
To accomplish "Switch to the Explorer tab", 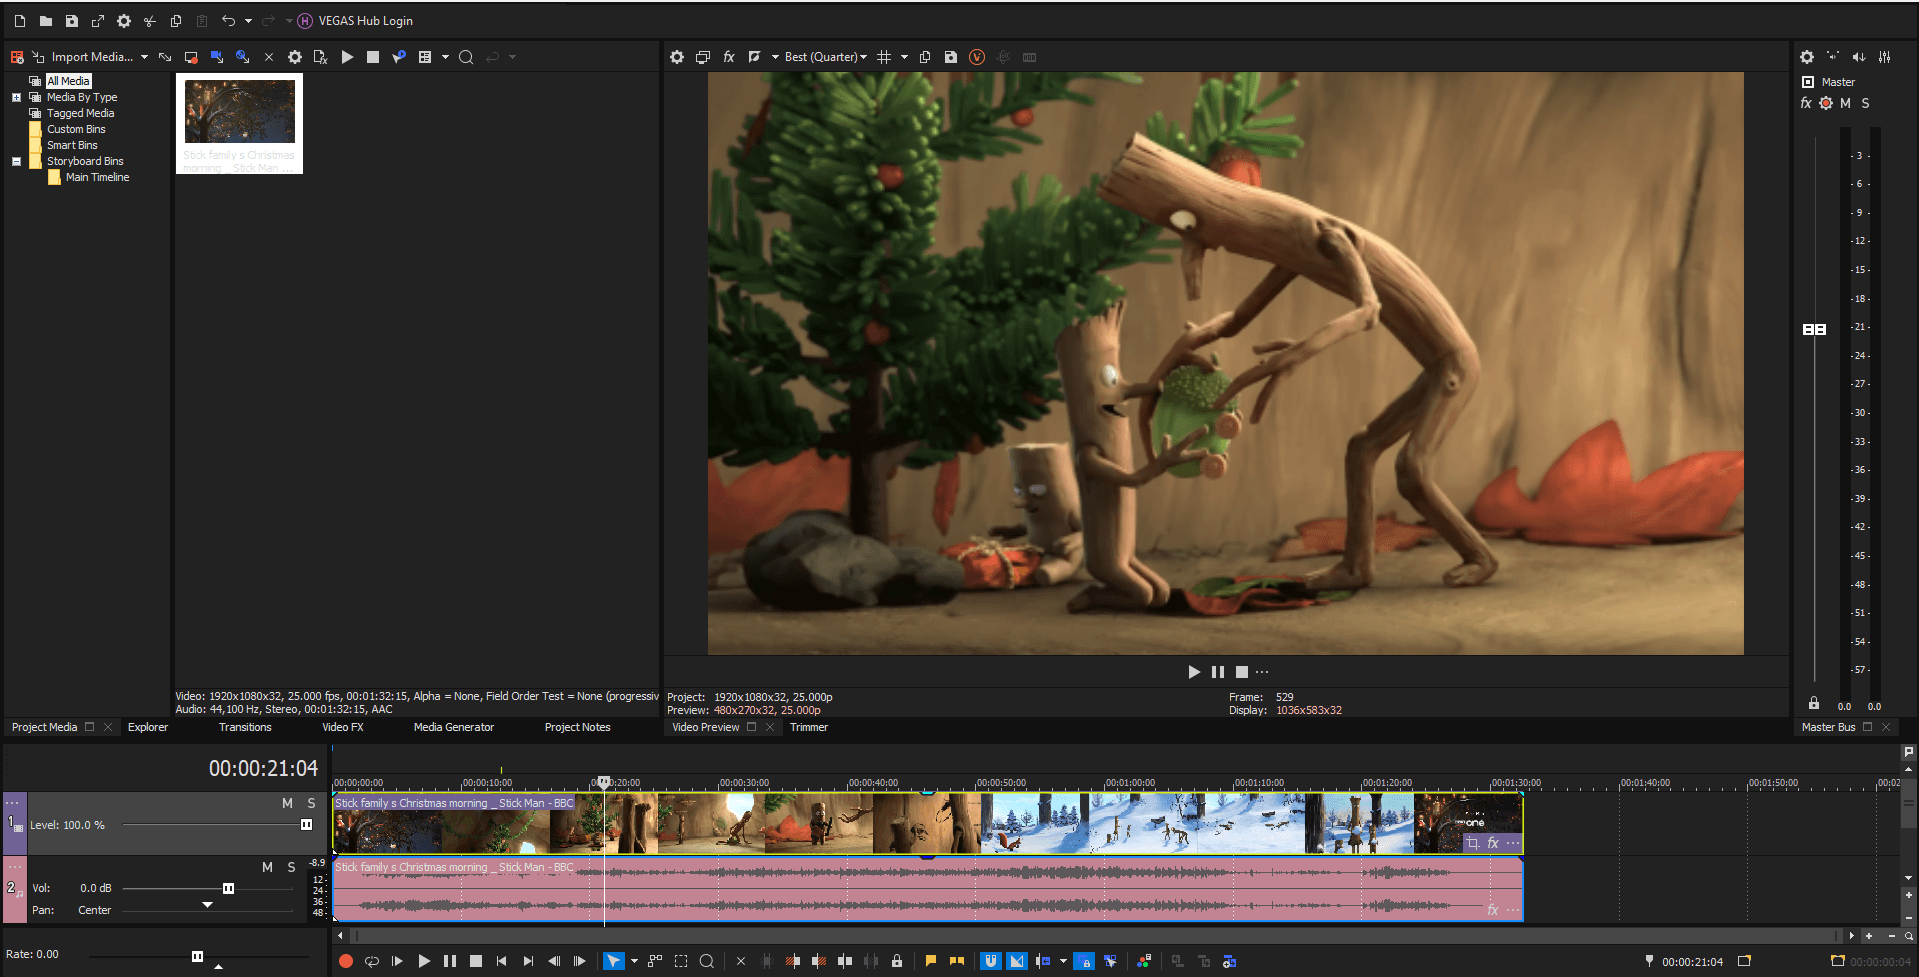I will 148,727.
